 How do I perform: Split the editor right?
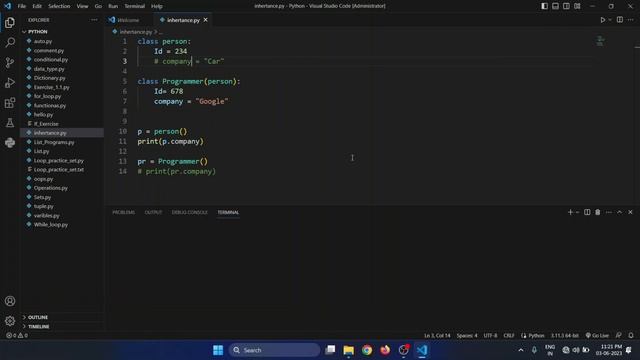[620, 20]
